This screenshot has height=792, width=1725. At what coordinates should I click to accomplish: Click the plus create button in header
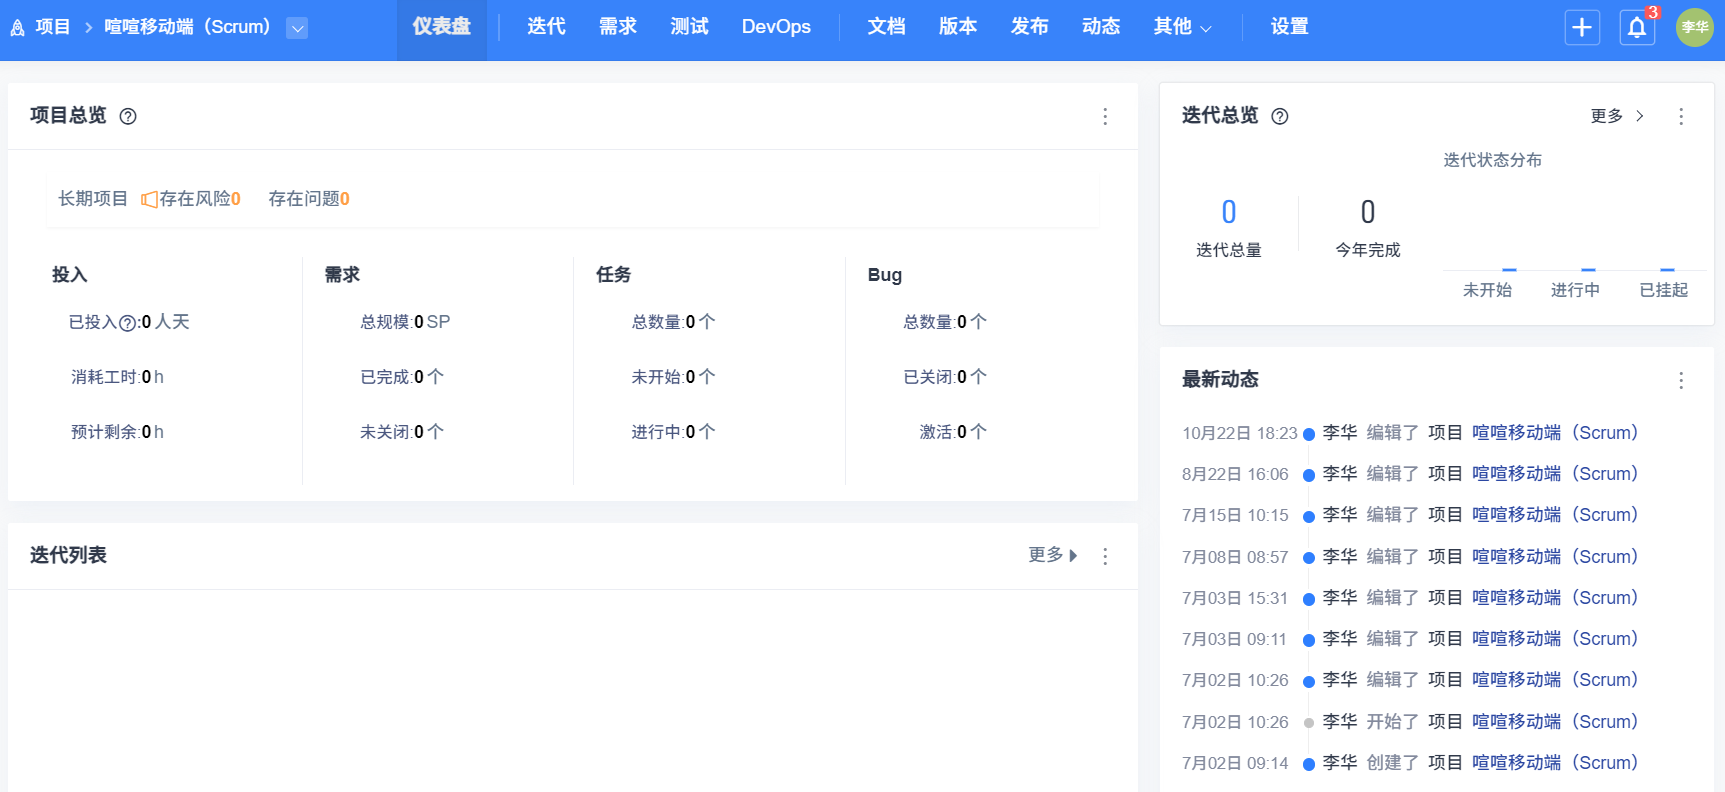coord(1582,27)
